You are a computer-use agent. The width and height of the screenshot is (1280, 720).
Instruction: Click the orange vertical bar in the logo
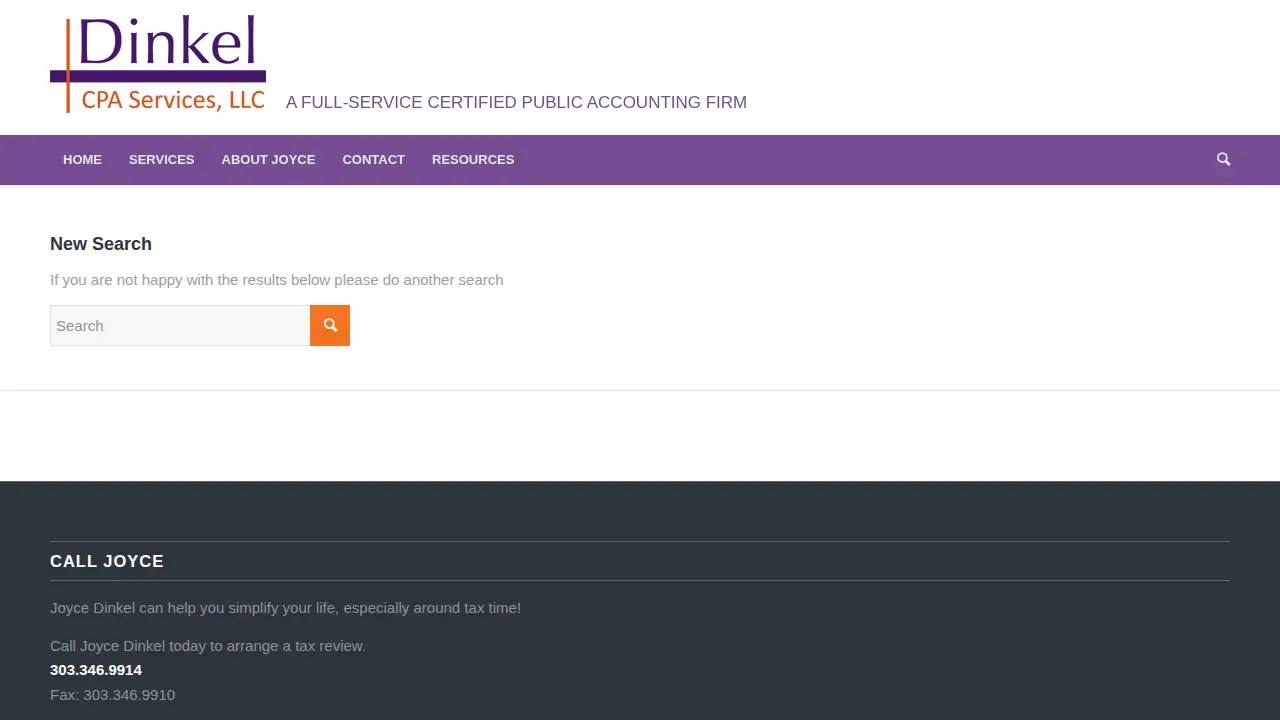(x=68, y=65)
